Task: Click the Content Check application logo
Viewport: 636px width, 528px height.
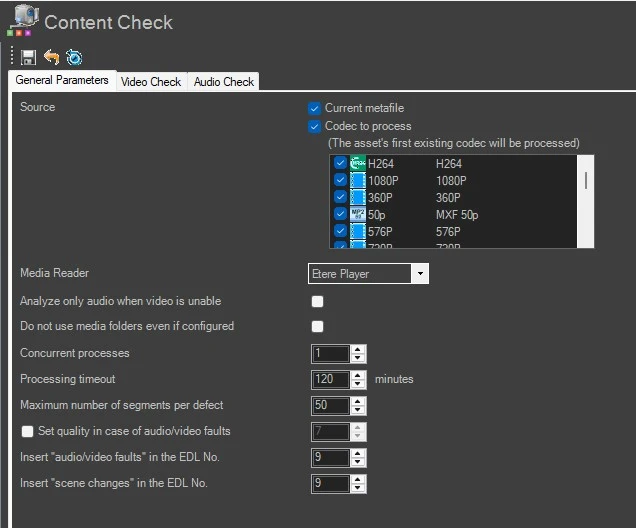Action: pos(23,22)
